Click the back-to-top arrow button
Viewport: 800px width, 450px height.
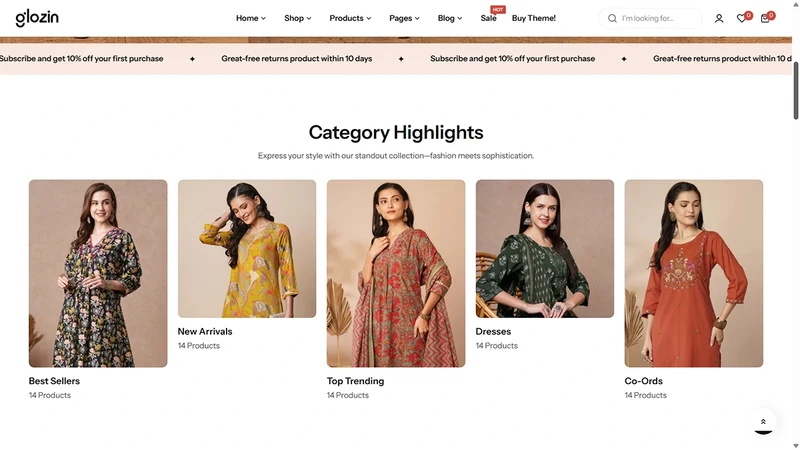tap(763, 422)
